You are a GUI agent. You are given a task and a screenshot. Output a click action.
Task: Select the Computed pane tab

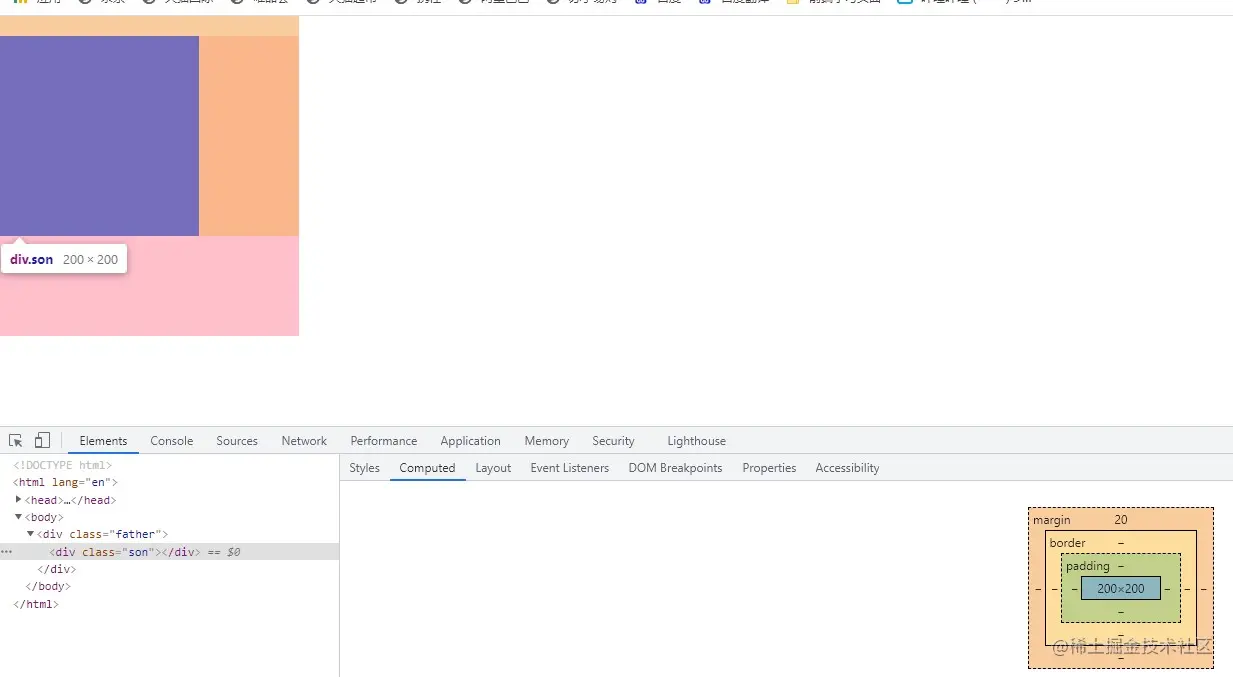[427, 468]
